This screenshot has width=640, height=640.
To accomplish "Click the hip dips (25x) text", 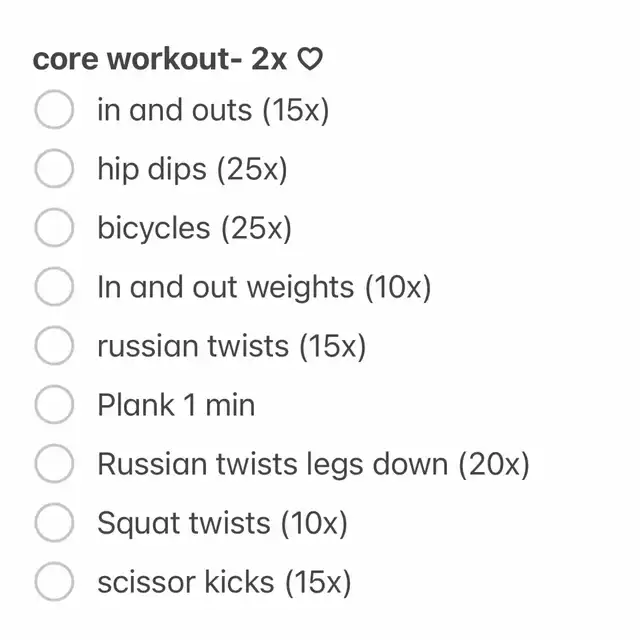I will click(x=192, y=170).
